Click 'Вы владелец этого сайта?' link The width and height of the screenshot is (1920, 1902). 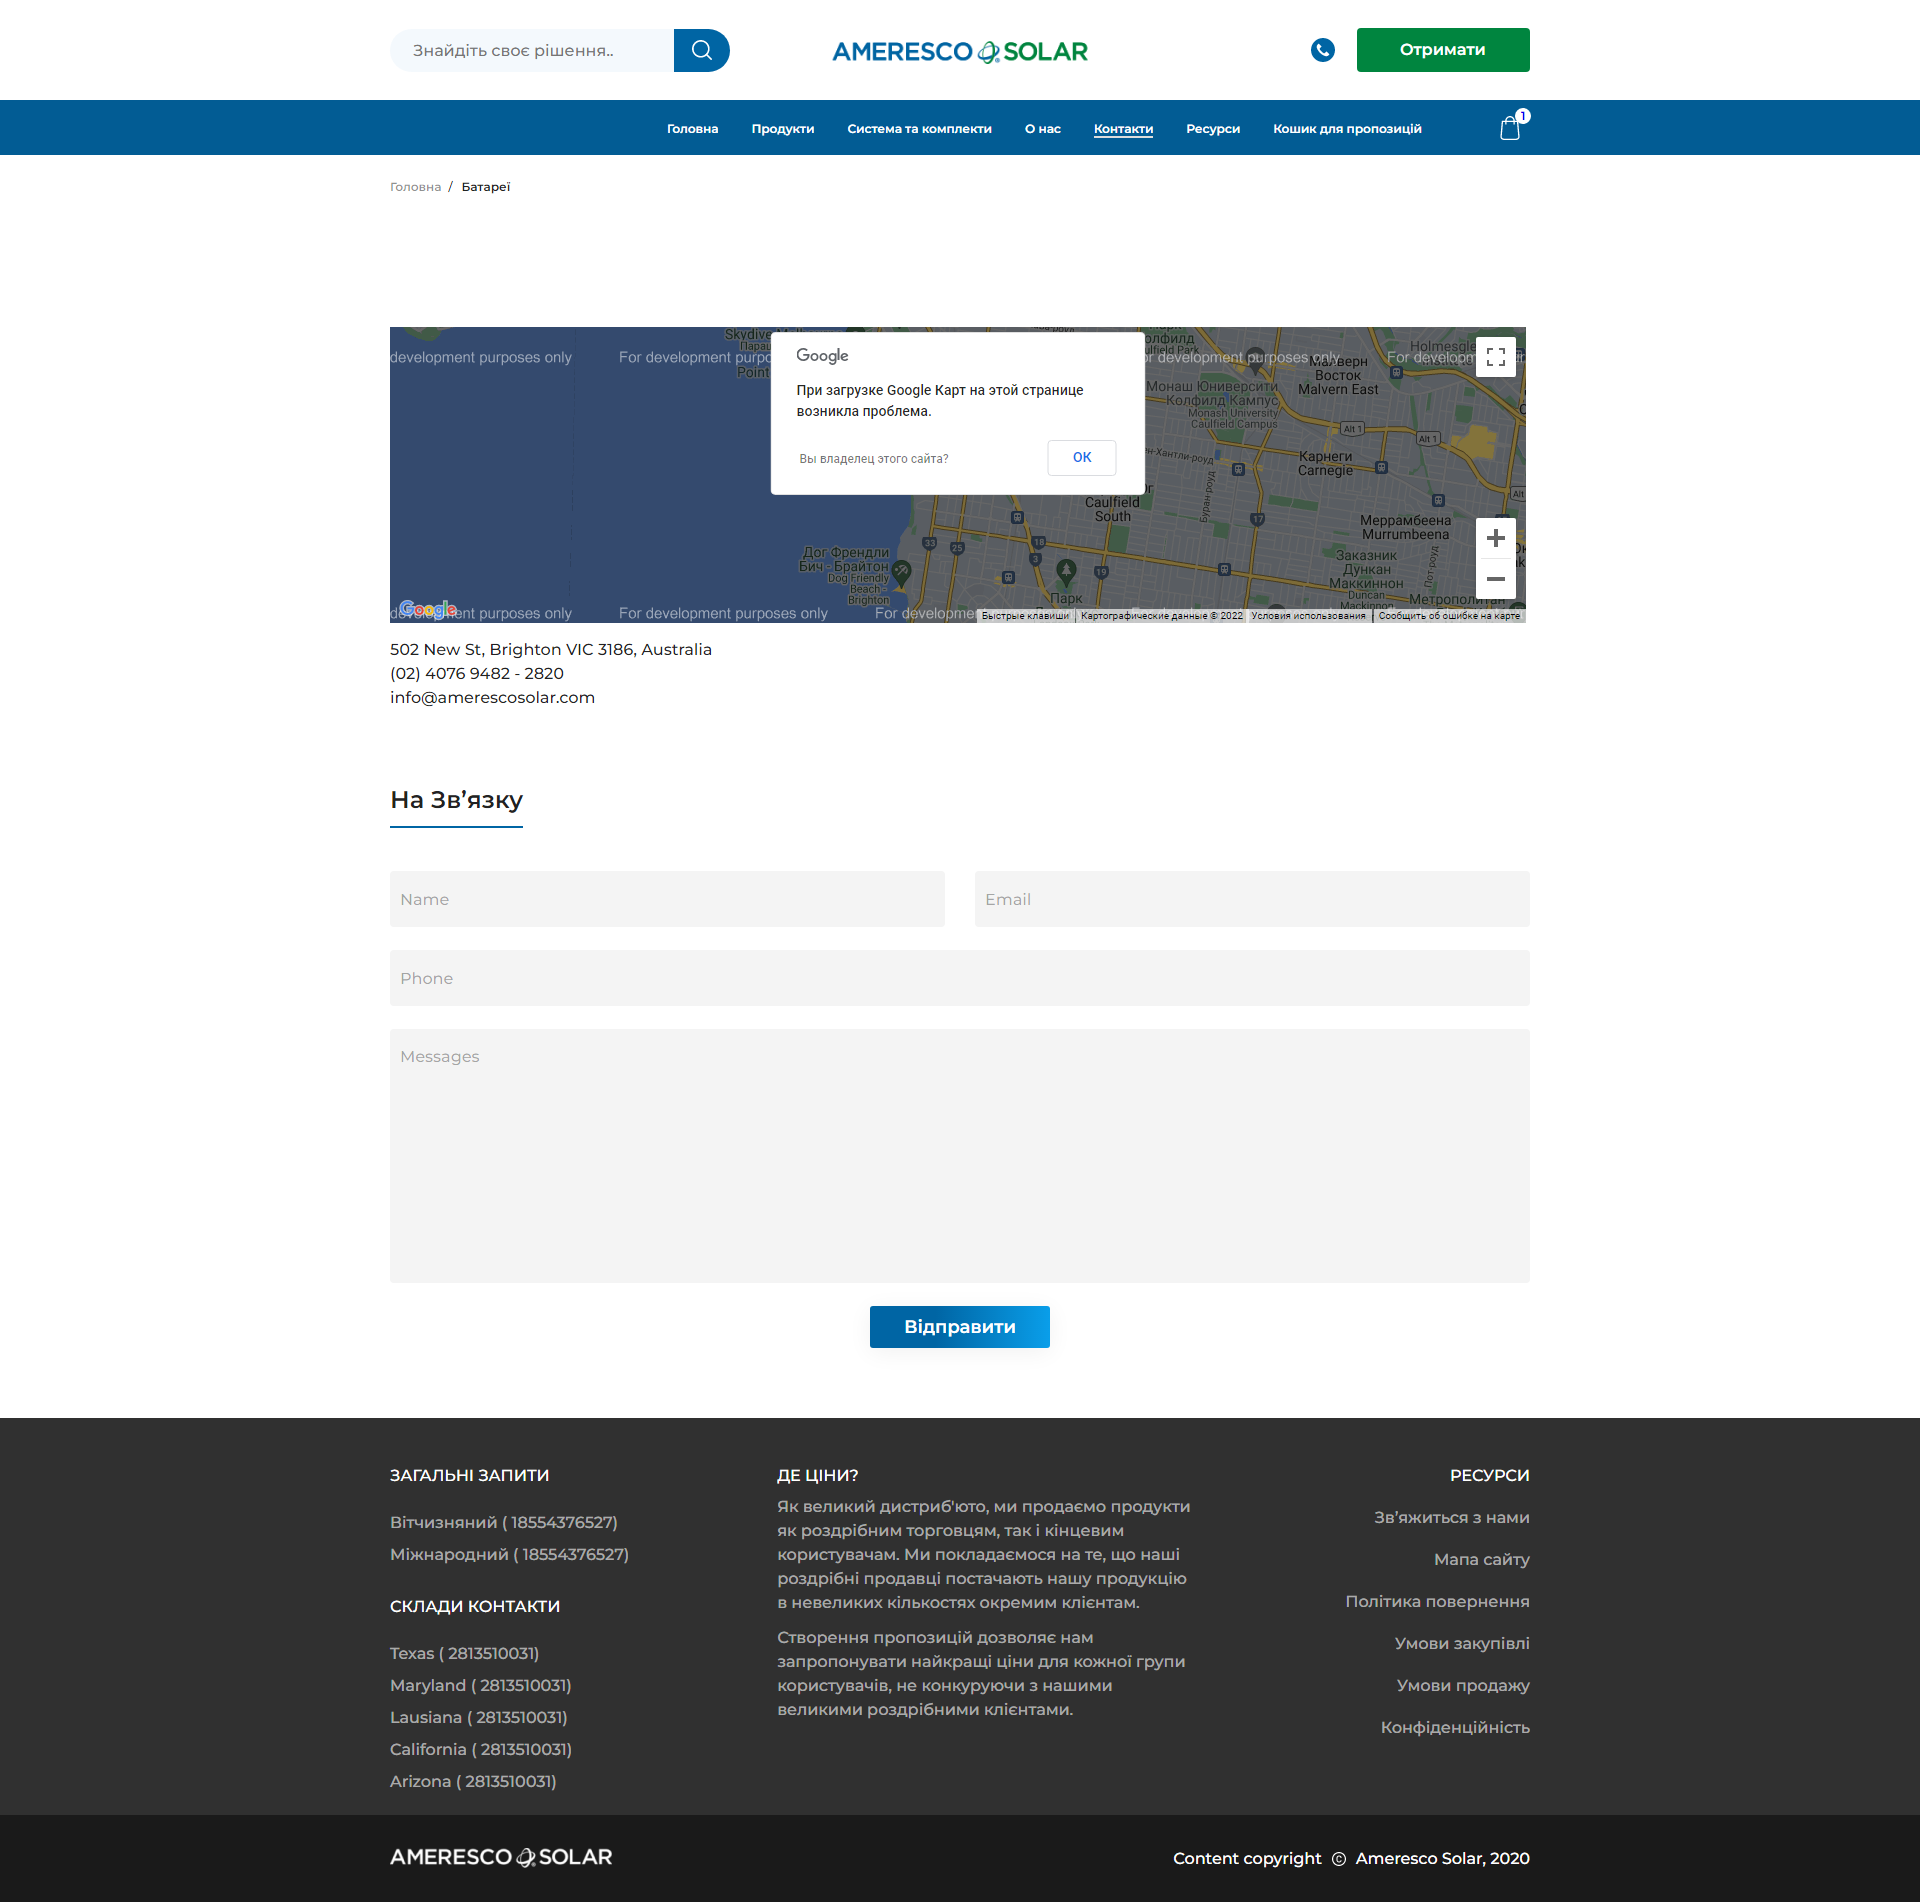pos(873,459)
